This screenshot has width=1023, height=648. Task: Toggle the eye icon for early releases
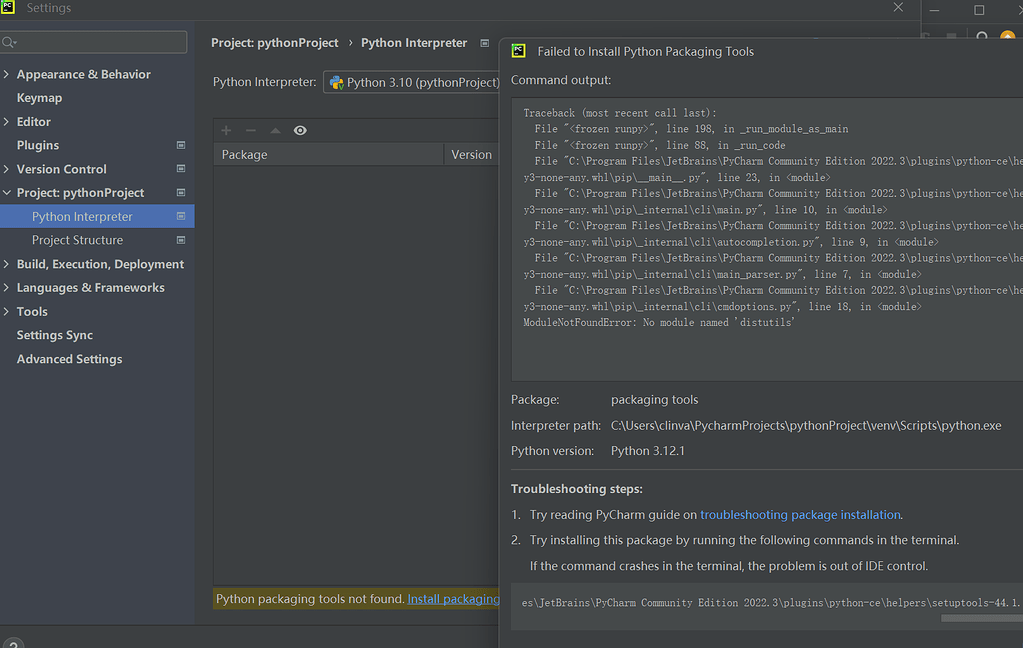tap(300, 131)
